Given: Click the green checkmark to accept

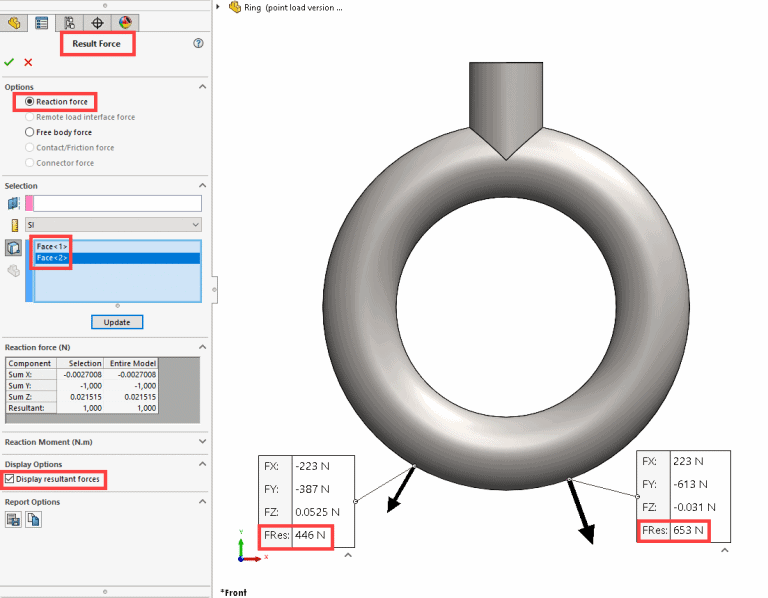Looking at the screenshot, I should click(10, 62).
